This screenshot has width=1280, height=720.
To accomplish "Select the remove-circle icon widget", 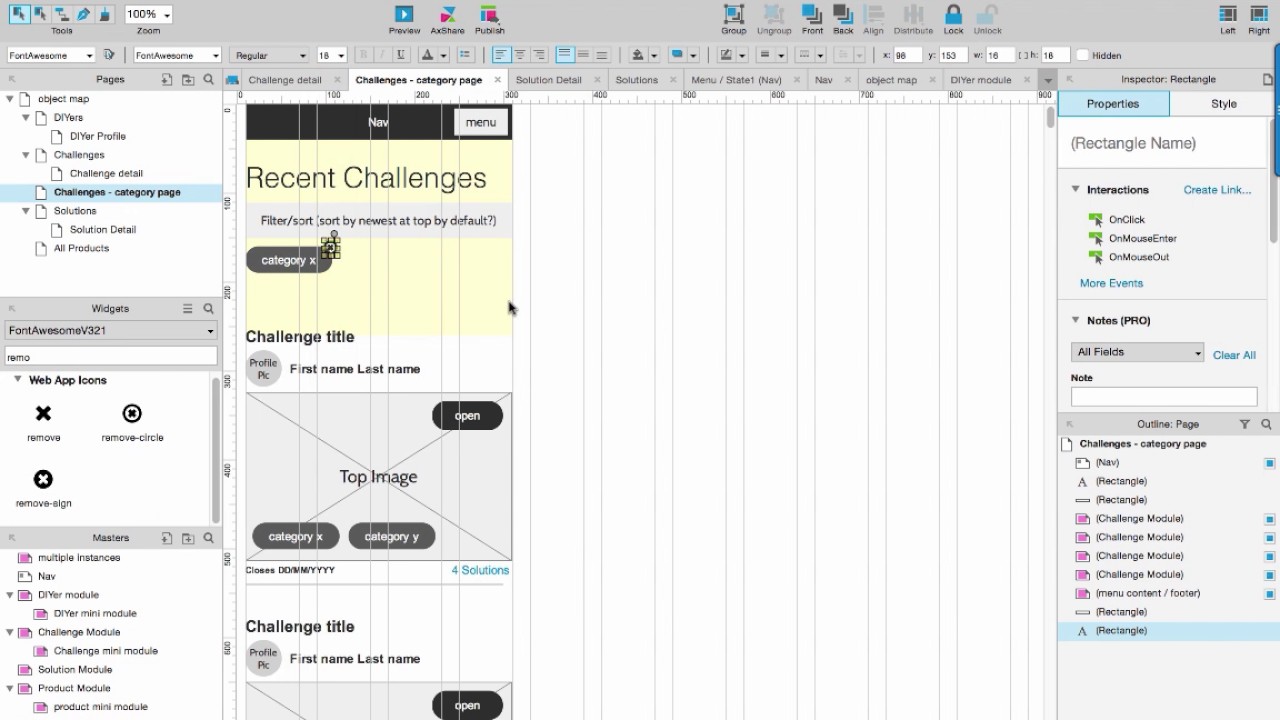I will pyautogui.click(x=132, y=413).
